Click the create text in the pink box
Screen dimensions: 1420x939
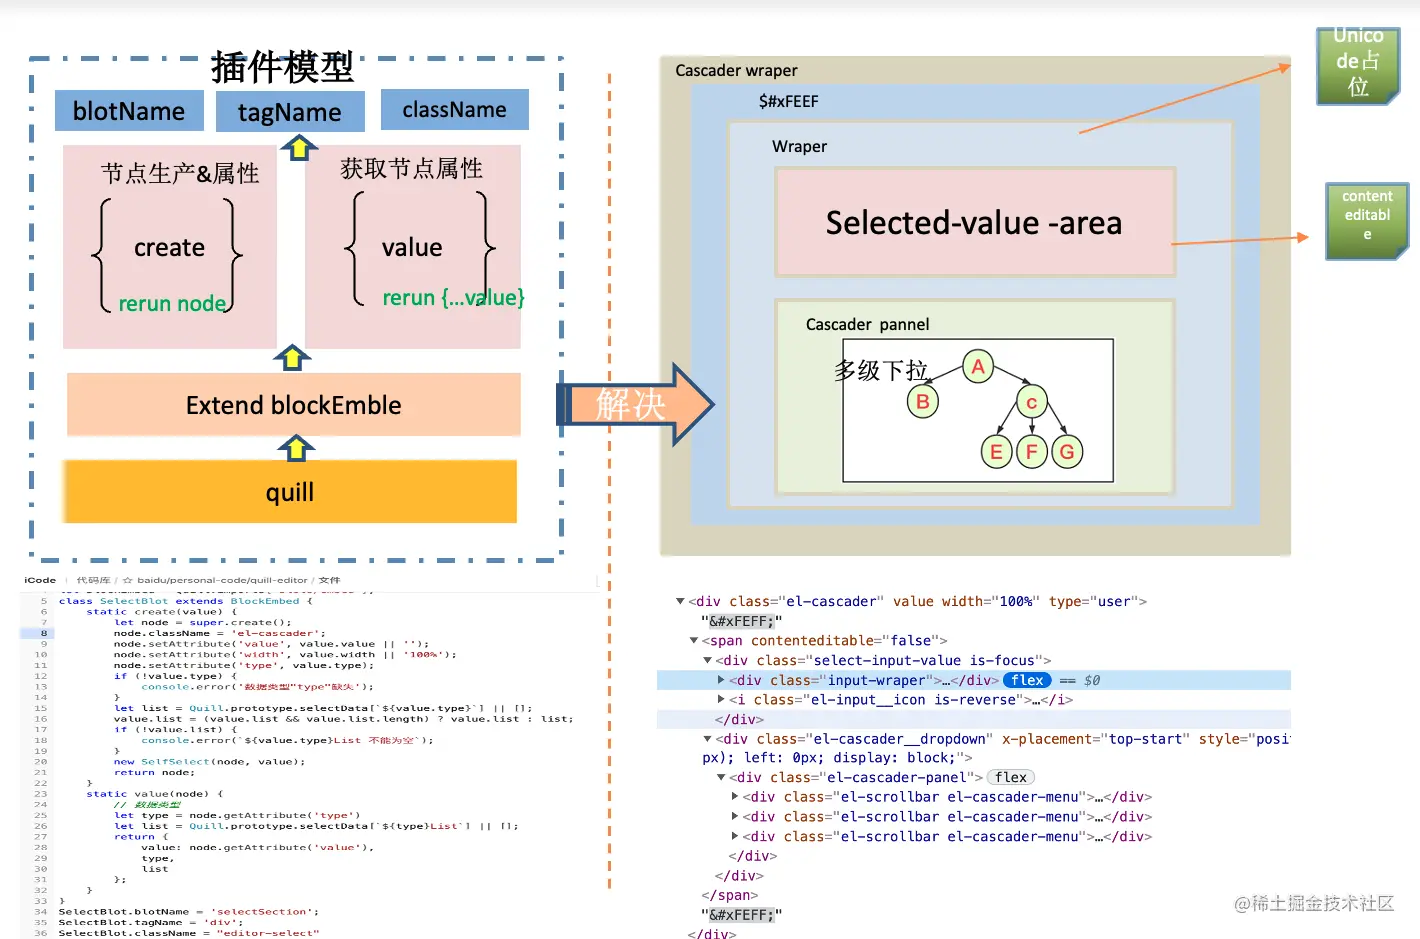pyautogui.click(x=169, y=248)
